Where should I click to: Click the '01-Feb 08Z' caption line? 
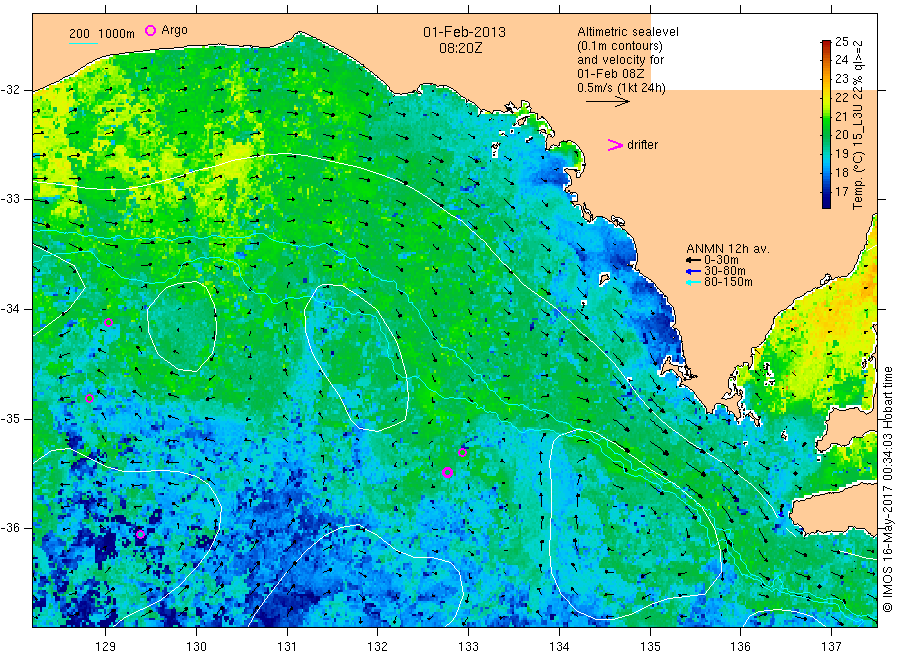[x=611, y=74]
